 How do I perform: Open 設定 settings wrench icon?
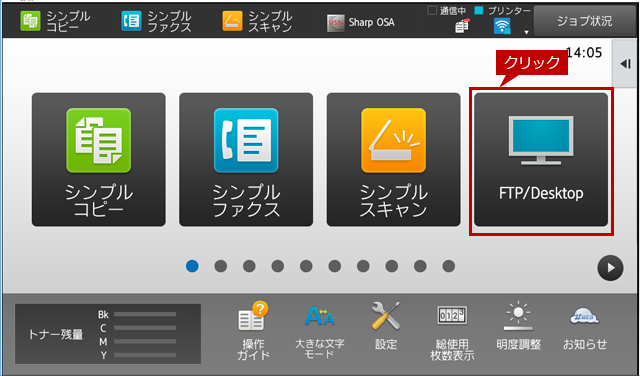point(386,327)
